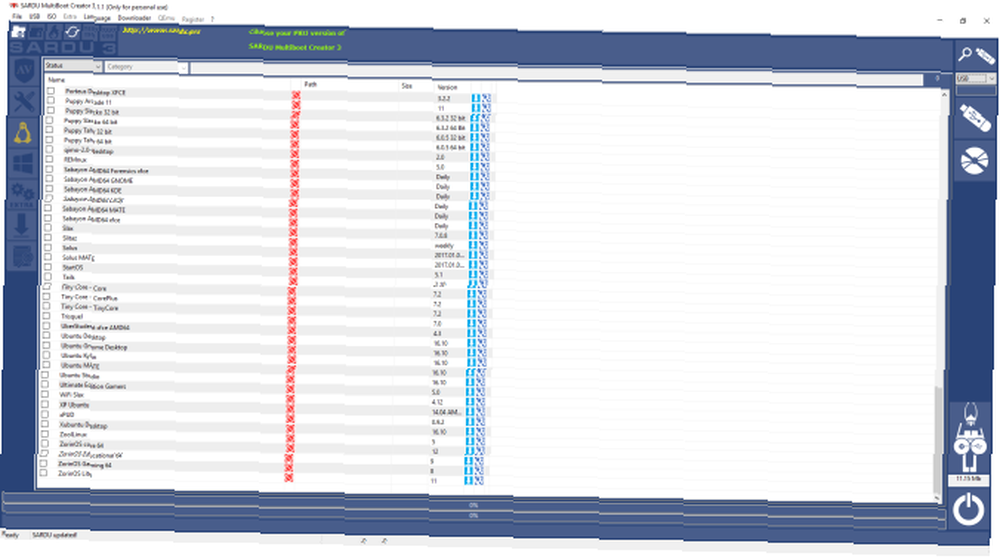1000x559 pixels.
Task: Click the 'SARDU updated' status bar text
Action: [x=54, y=535]
